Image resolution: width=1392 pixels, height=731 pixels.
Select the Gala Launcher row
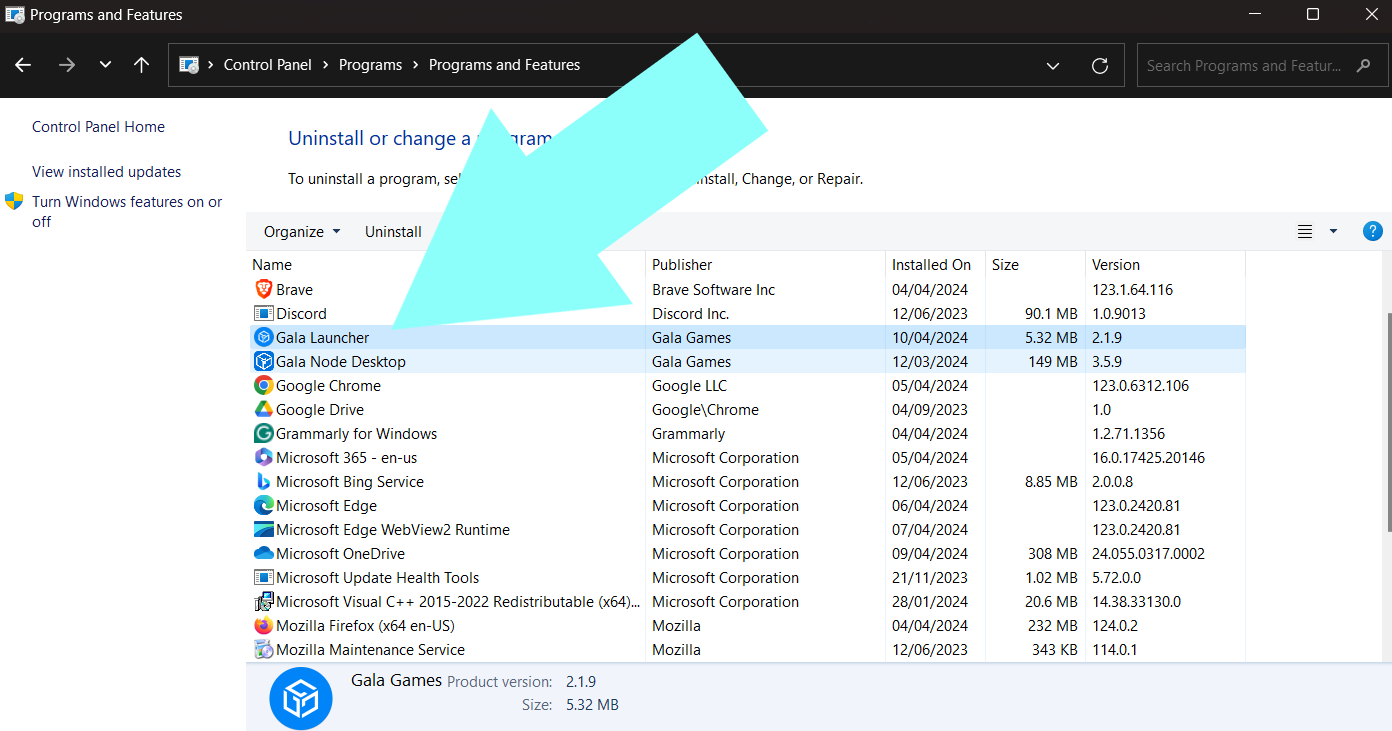click(x=746, y=337)
